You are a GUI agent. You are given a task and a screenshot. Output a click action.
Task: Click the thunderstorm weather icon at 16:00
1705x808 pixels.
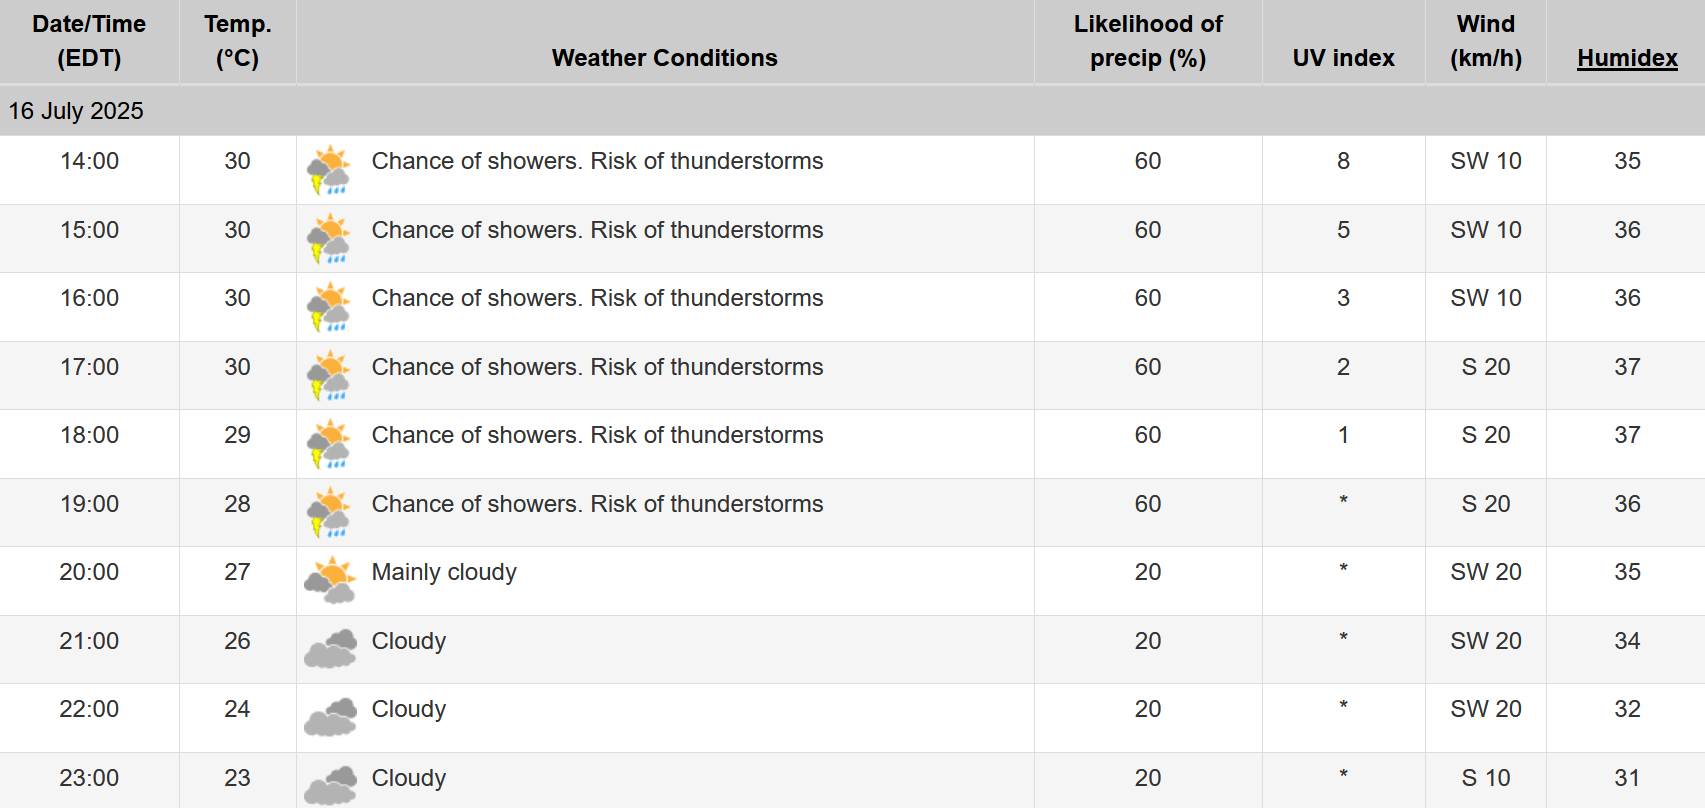[329, 307]
